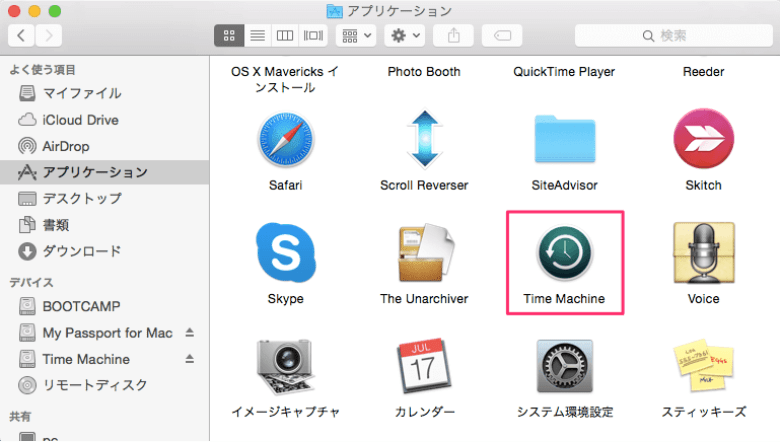Select the Time Machine app icon

[565, 253]
